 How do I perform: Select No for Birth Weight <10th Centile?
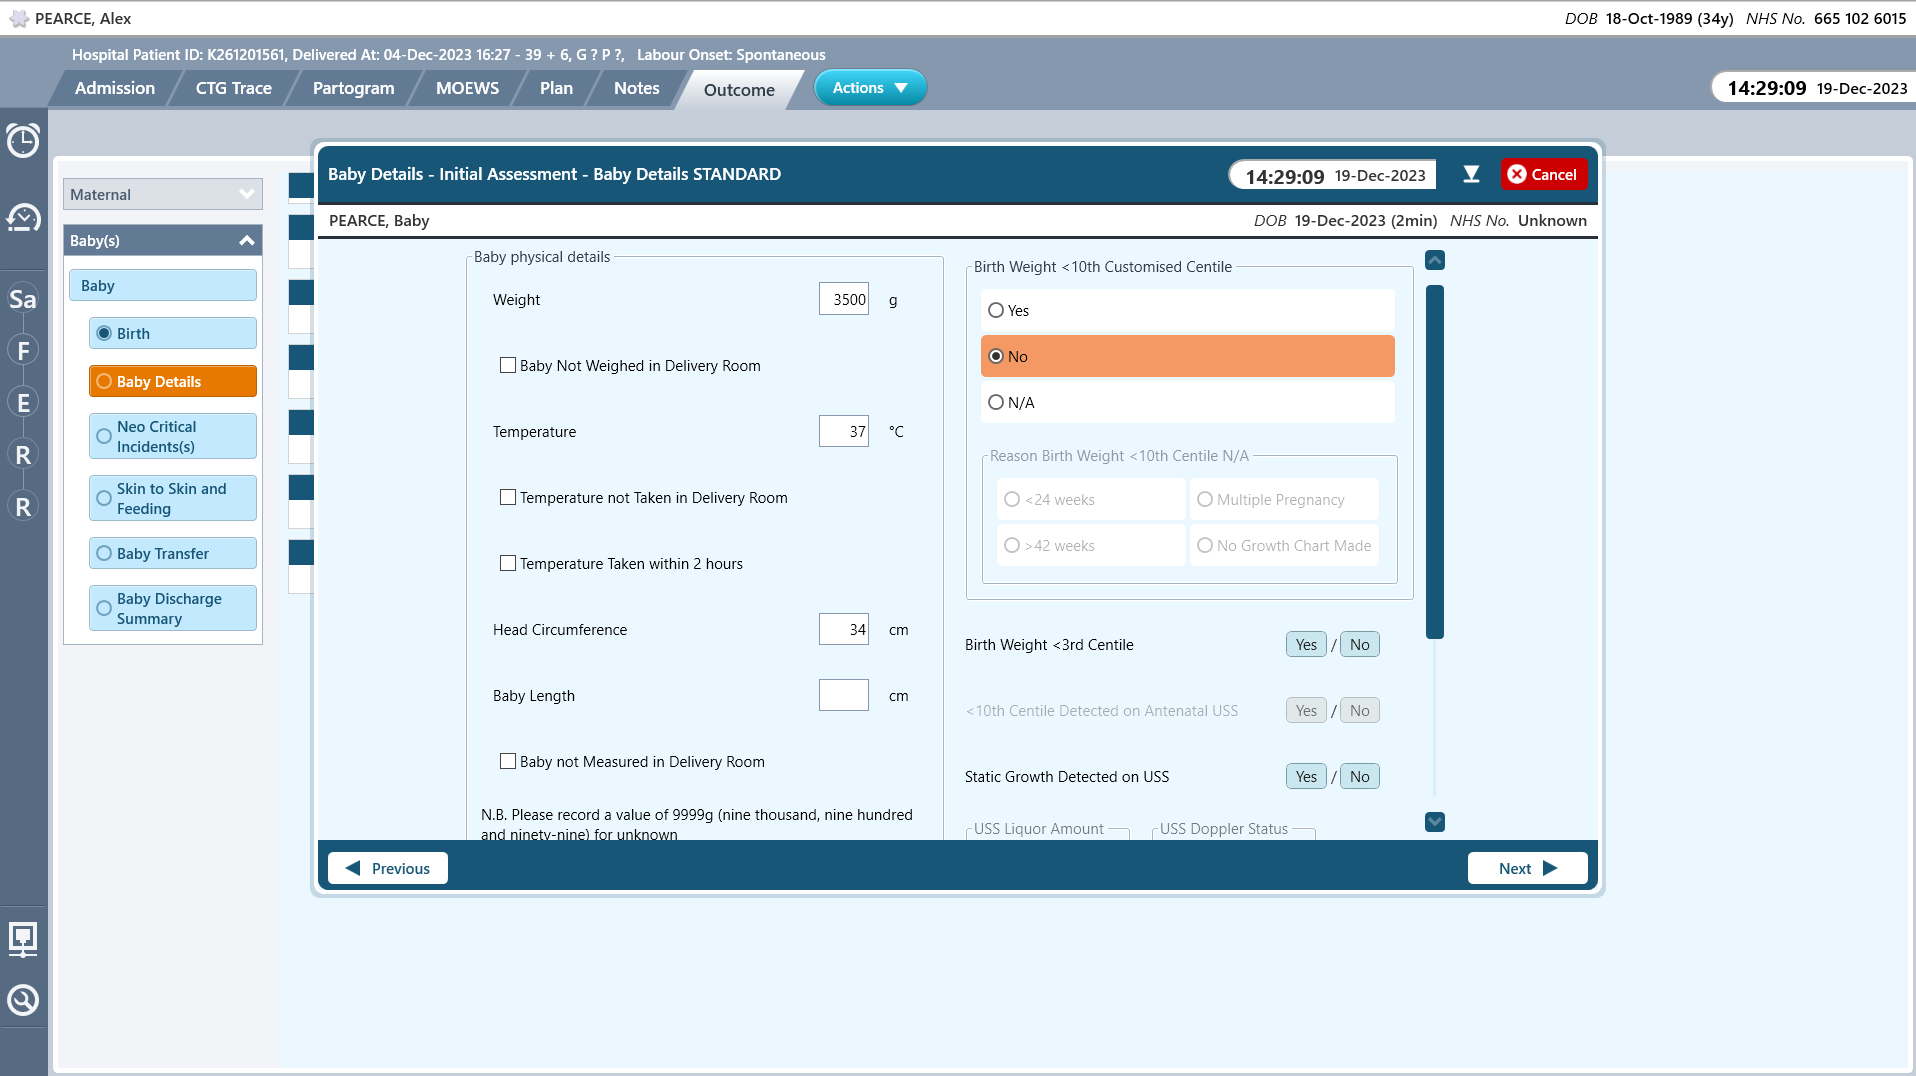tap(1188, 356)
